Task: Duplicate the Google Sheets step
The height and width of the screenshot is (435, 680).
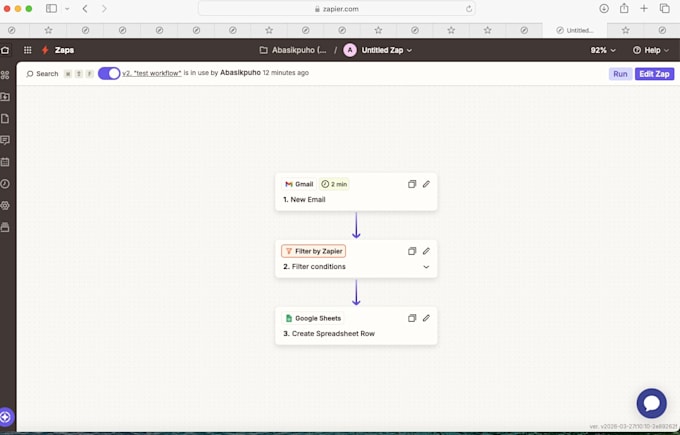Action: [412, 318]
